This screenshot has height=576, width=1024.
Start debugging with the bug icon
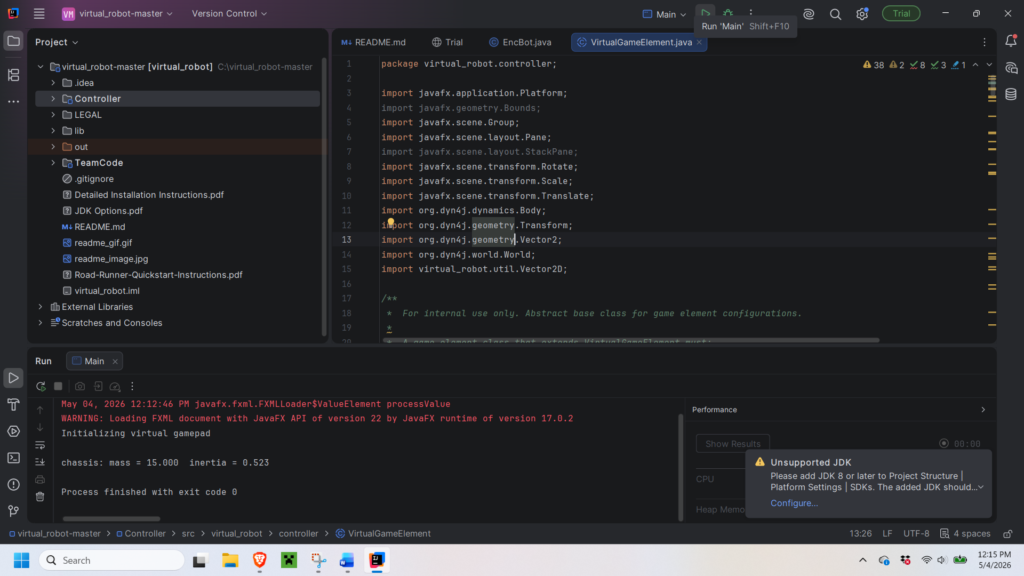point(728,13)
